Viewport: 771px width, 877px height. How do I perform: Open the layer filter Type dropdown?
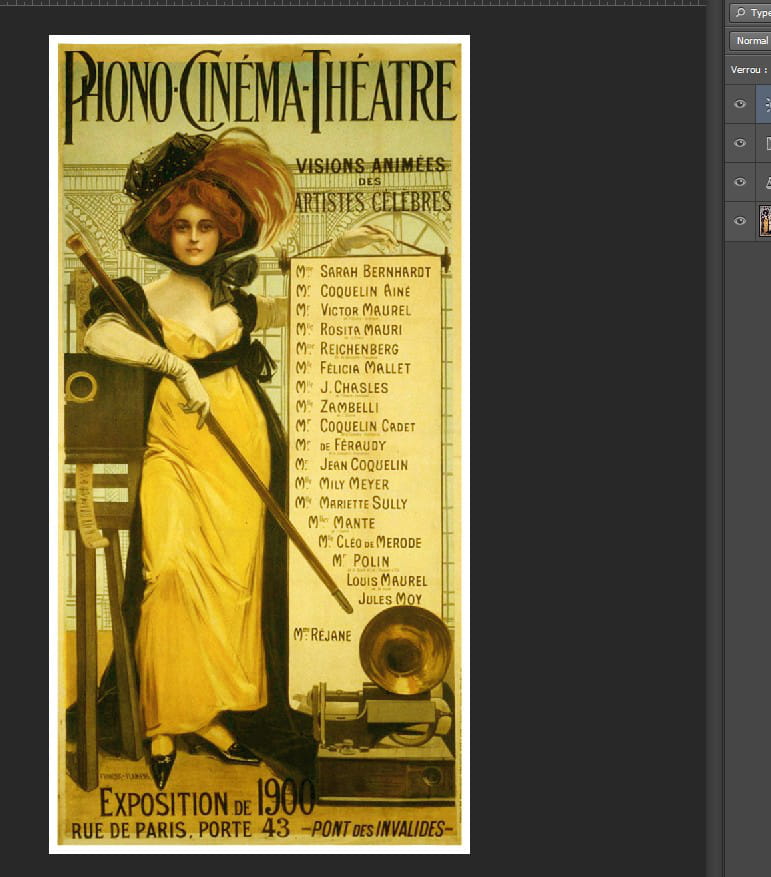(x=751, y=12)
